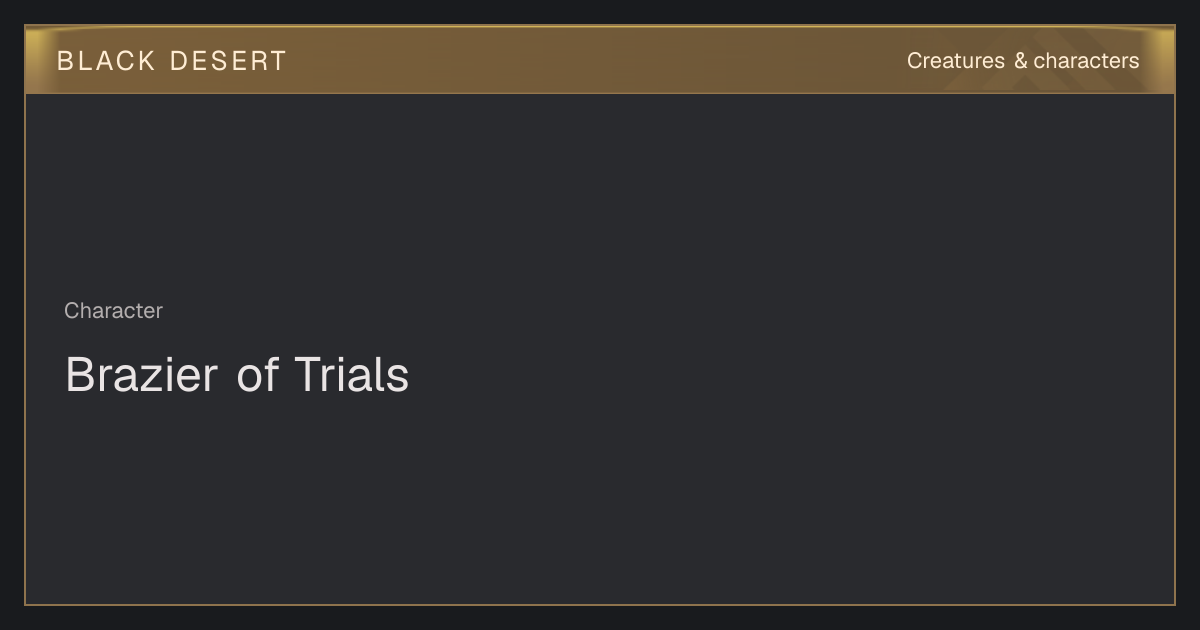Click the letter T starting Trials

coord(307,376)
